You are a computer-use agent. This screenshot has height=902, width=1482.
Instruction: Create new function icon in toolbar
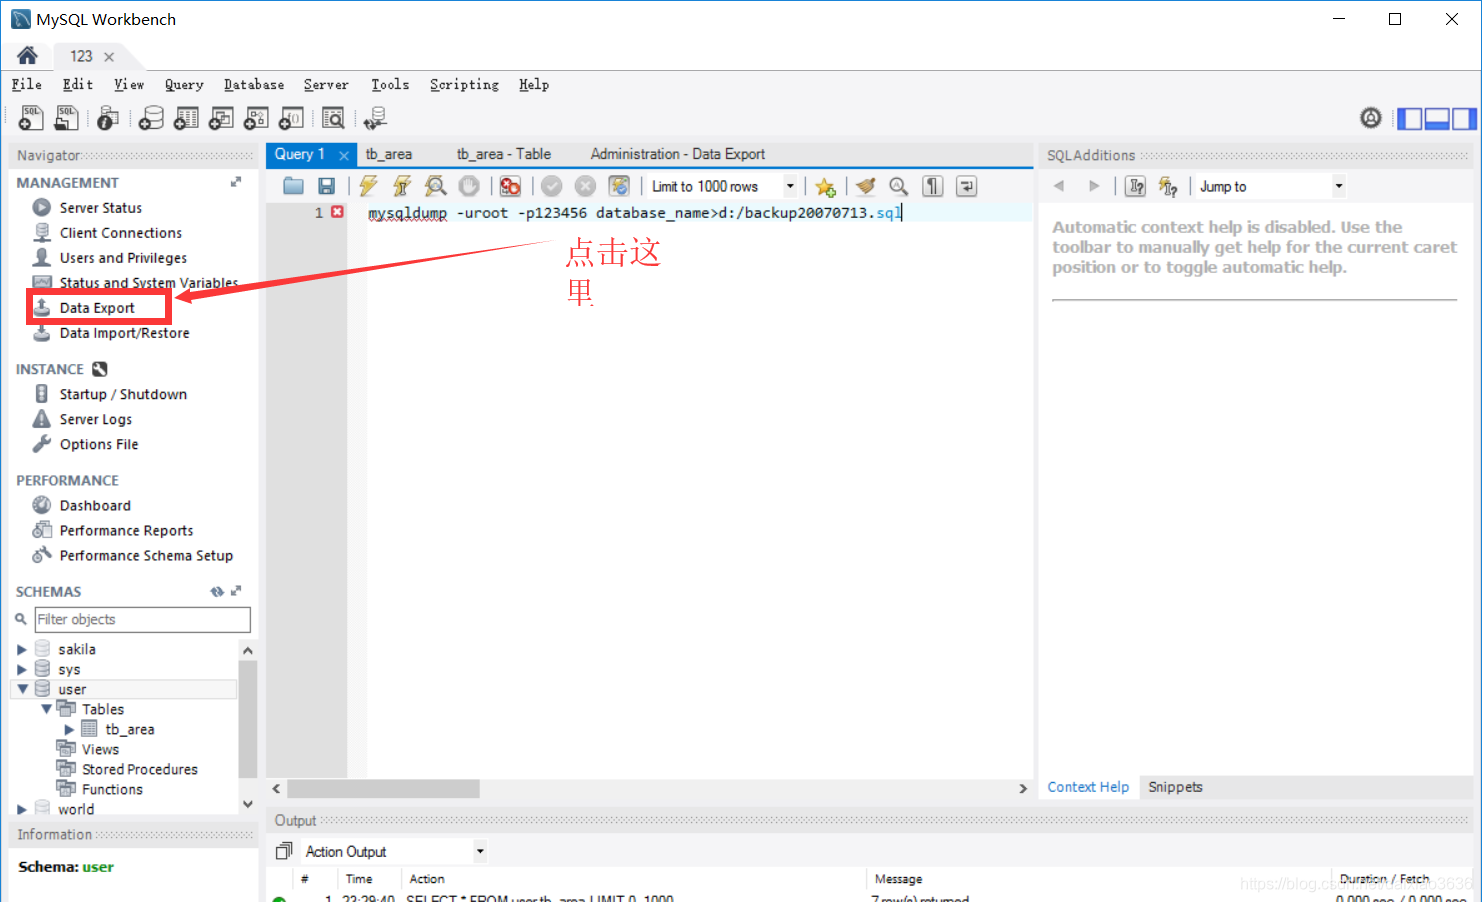coord(291,119)
